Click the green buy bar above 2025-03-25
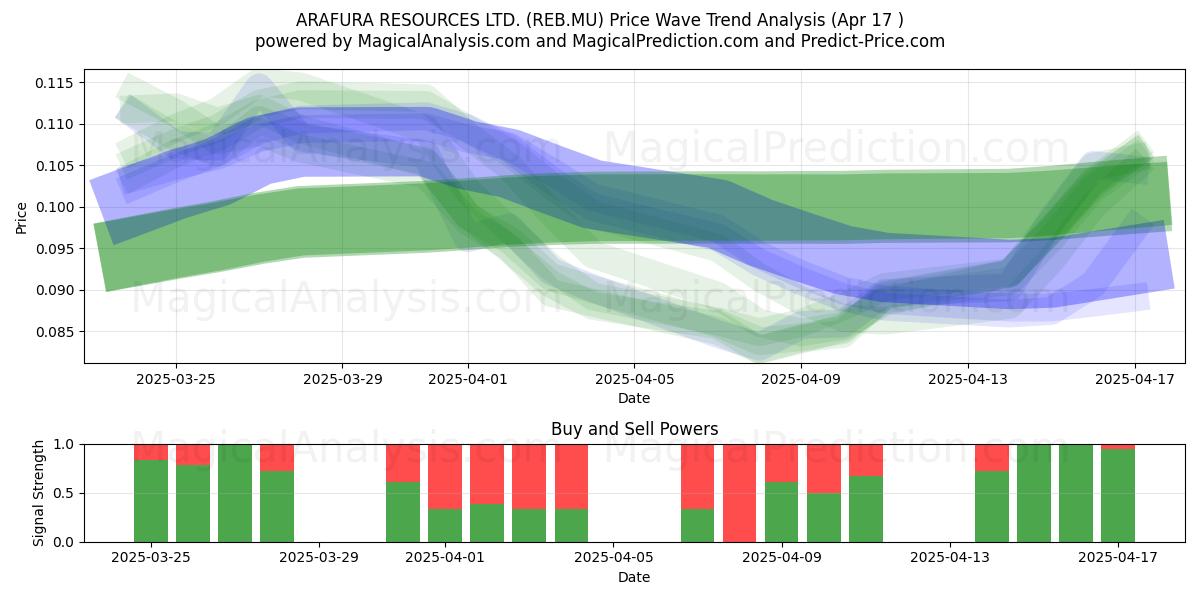The width and height of the screenshot is (1200, 600). (x=151, y=501)
